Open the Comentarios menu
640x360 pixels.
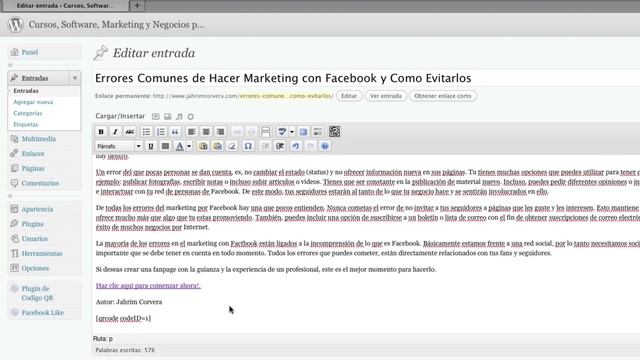pos(40,183)
